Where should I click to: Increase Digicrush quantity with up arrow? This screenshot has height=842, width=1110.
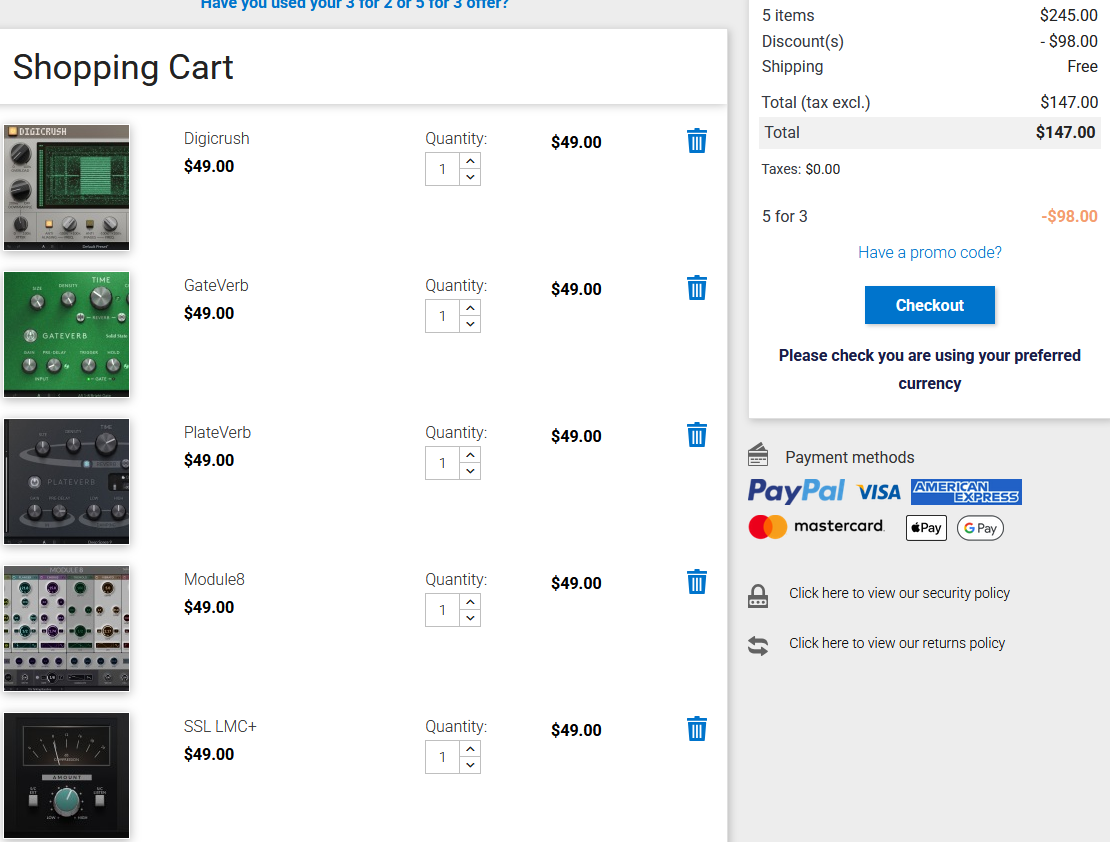tap(470, 161)
